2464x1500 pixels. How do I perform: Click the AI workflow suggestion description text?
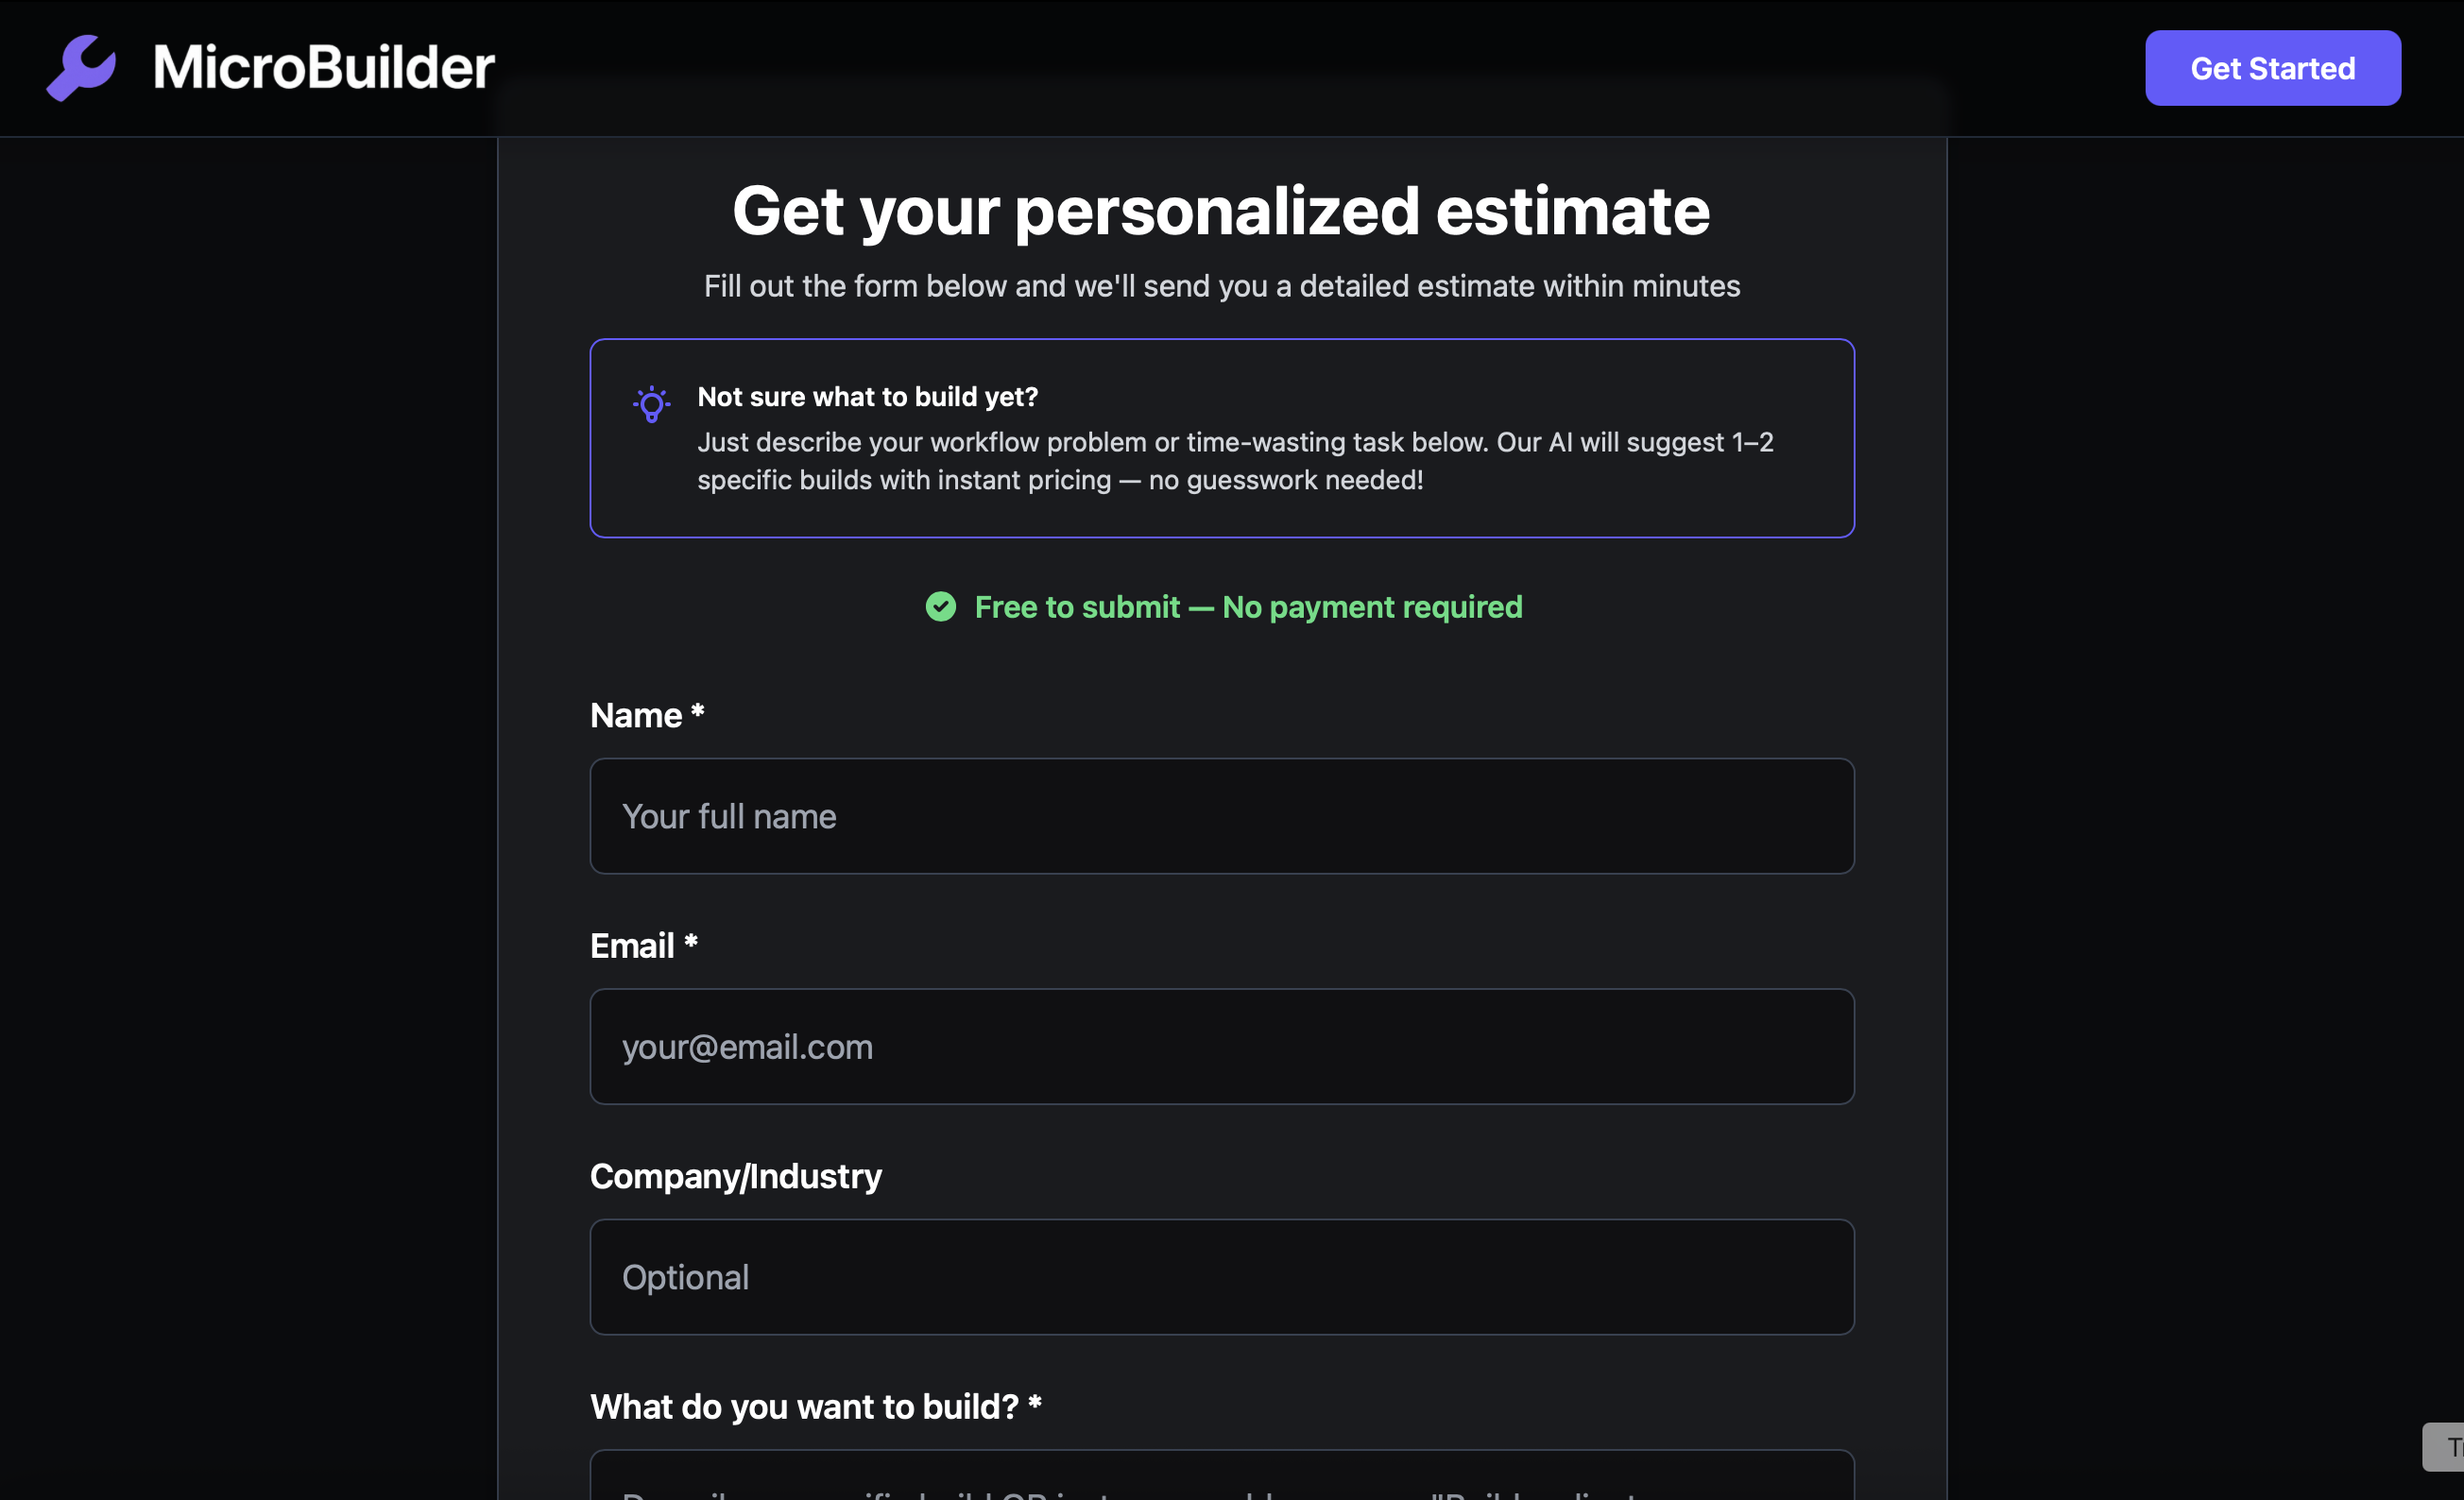coord(1234,461)
